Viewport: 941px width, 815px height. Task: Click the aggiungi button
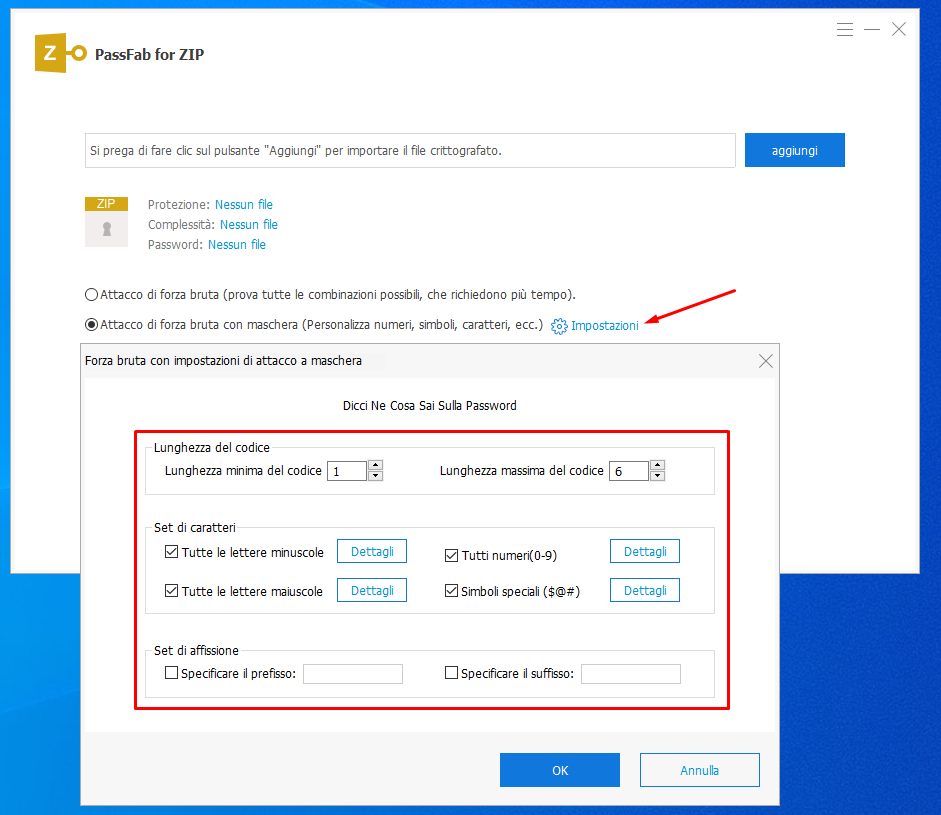click(795, 150)
